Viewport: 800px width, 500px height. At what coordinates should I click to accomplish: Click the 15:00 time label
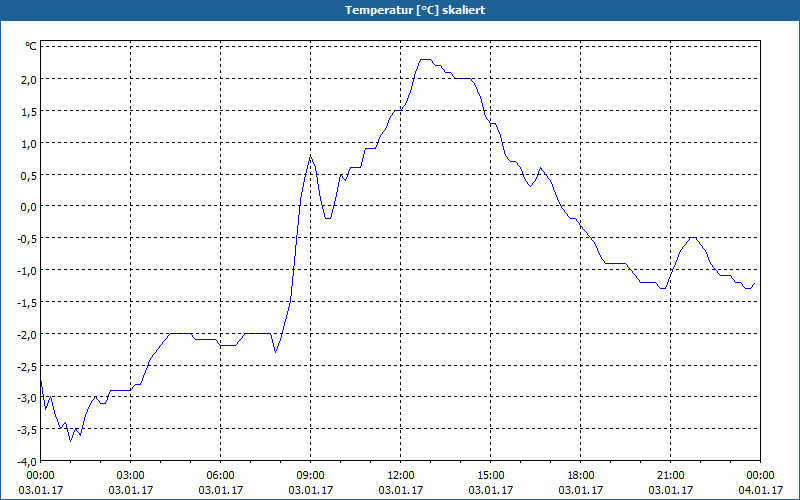[x=491, y=476]
